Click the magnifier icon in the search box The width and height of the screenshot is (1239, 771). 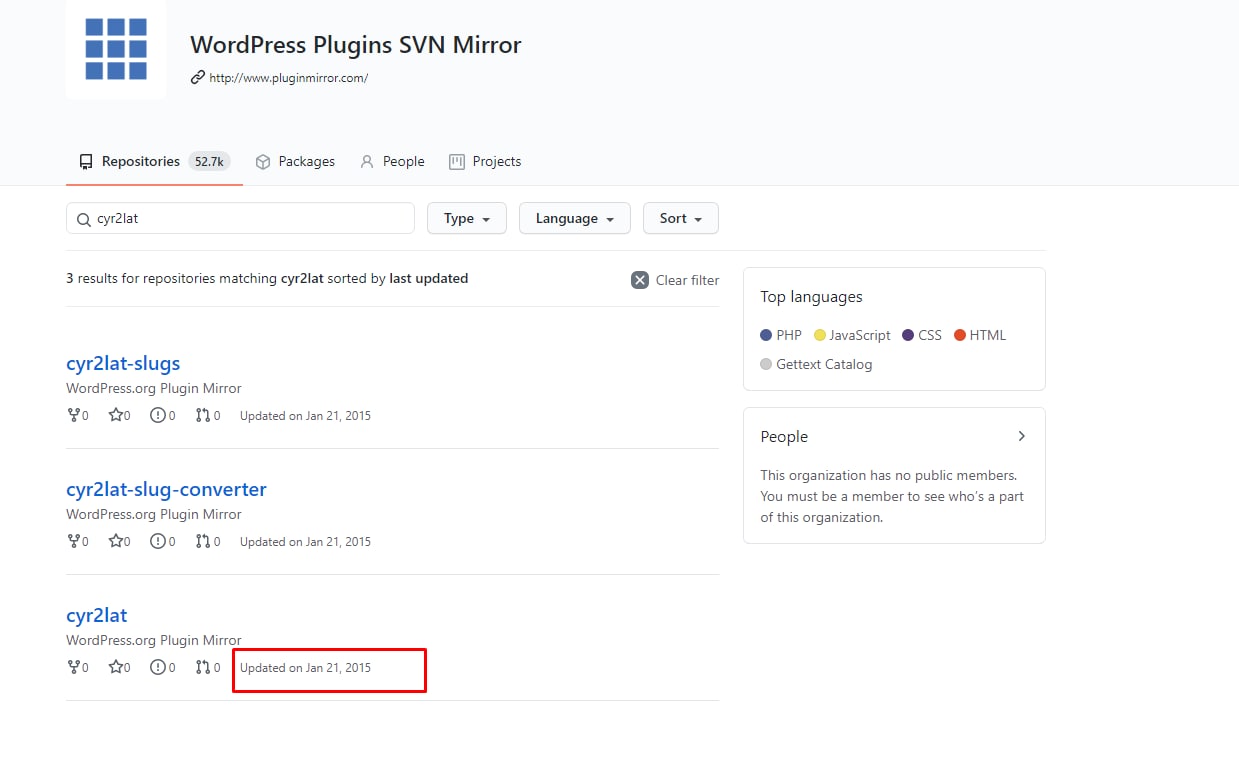[x=84, y=219]
